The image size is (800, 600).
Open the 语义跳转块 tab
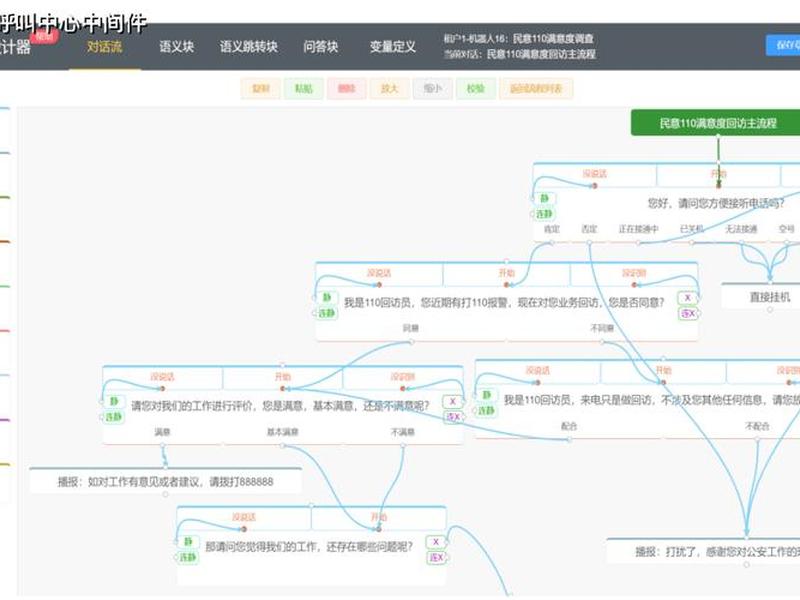248,47
